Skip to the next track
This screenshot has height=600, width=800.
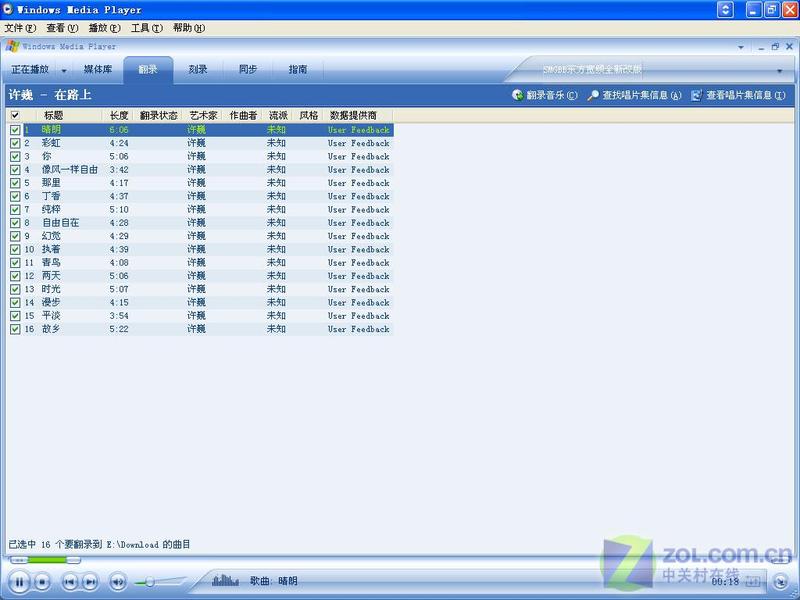pyautogui.click(x=90, y=581)
